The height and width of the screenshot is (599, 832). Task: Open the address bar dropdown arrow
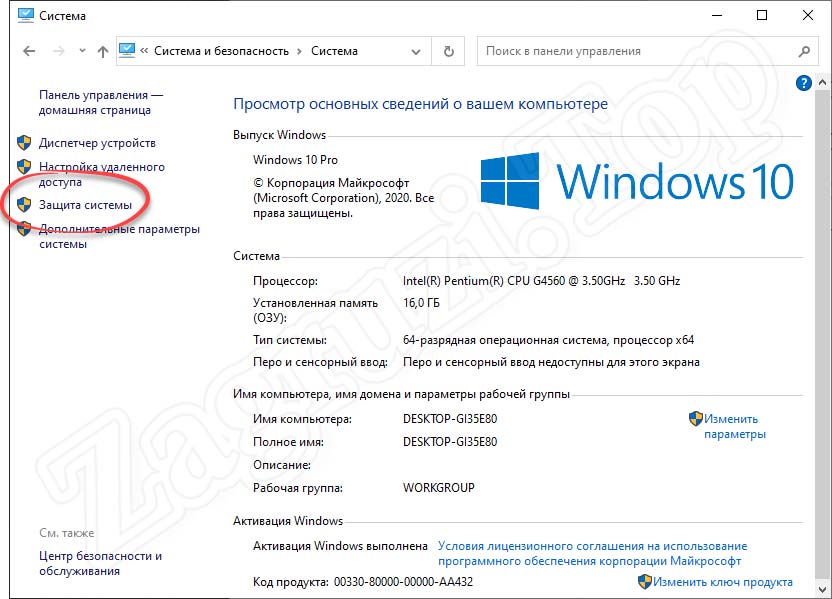pos(414,50)
